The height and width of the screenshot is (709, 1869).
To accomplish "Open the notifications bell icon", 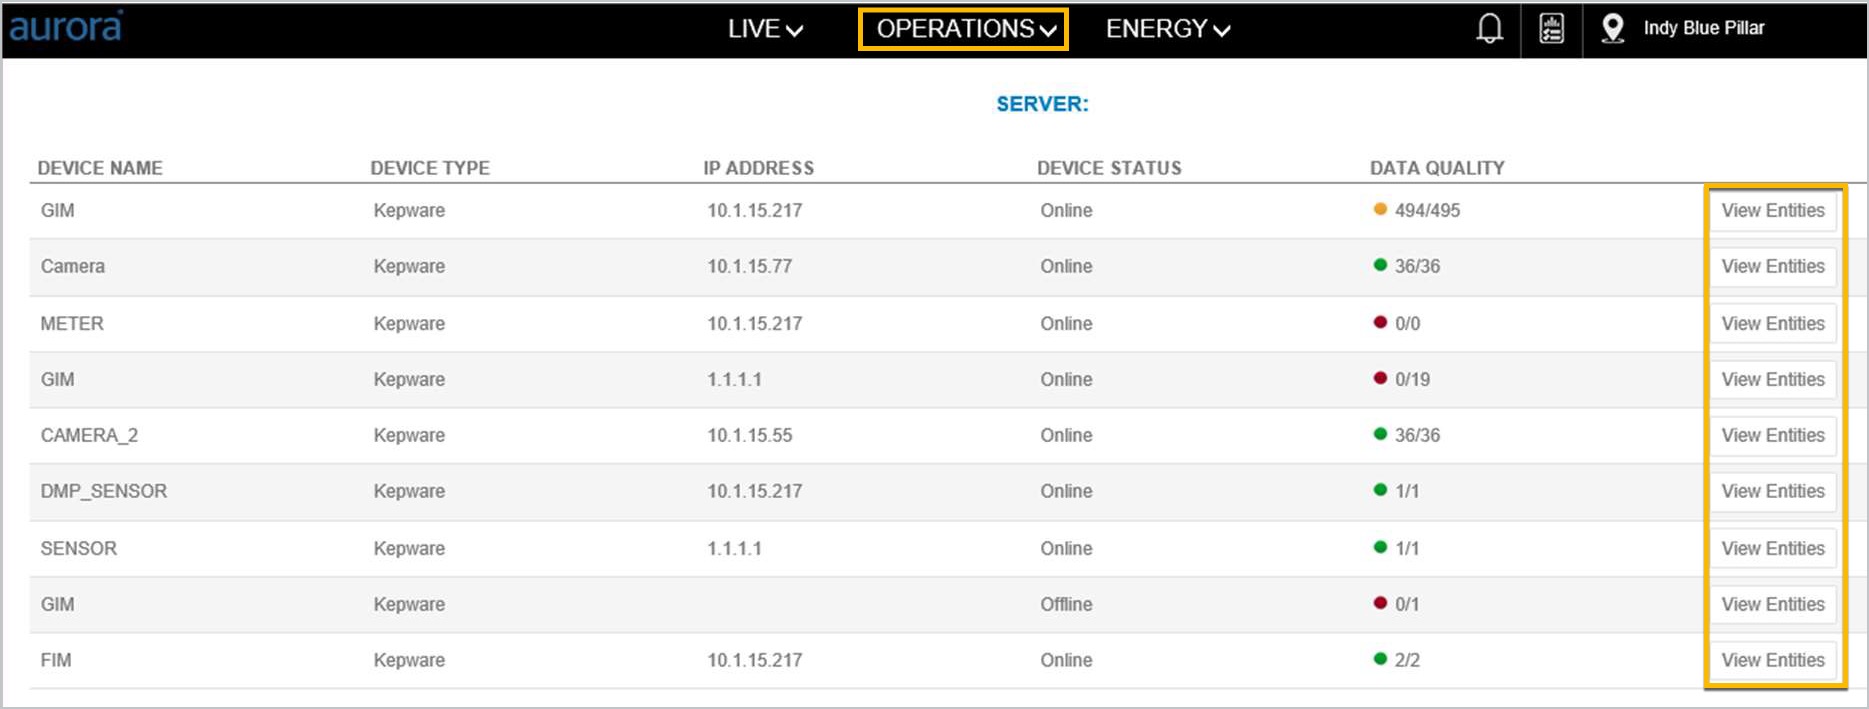I will pyautogui.click(x=1489, y=29).
